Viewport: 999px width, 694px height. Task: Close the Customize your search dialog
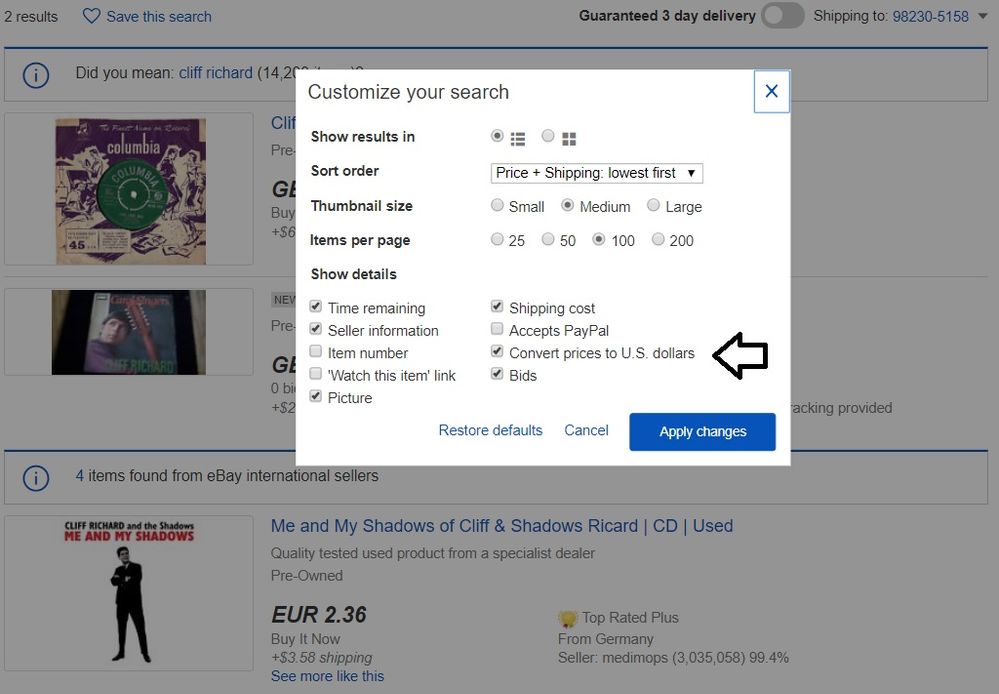[x=771, y=92]
